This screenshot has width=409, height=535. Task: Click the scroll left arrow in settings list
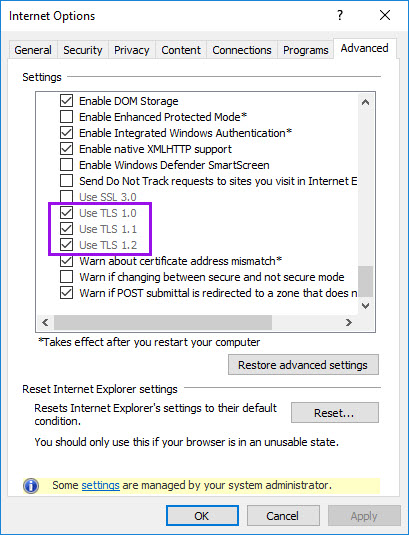pos(45,322)
